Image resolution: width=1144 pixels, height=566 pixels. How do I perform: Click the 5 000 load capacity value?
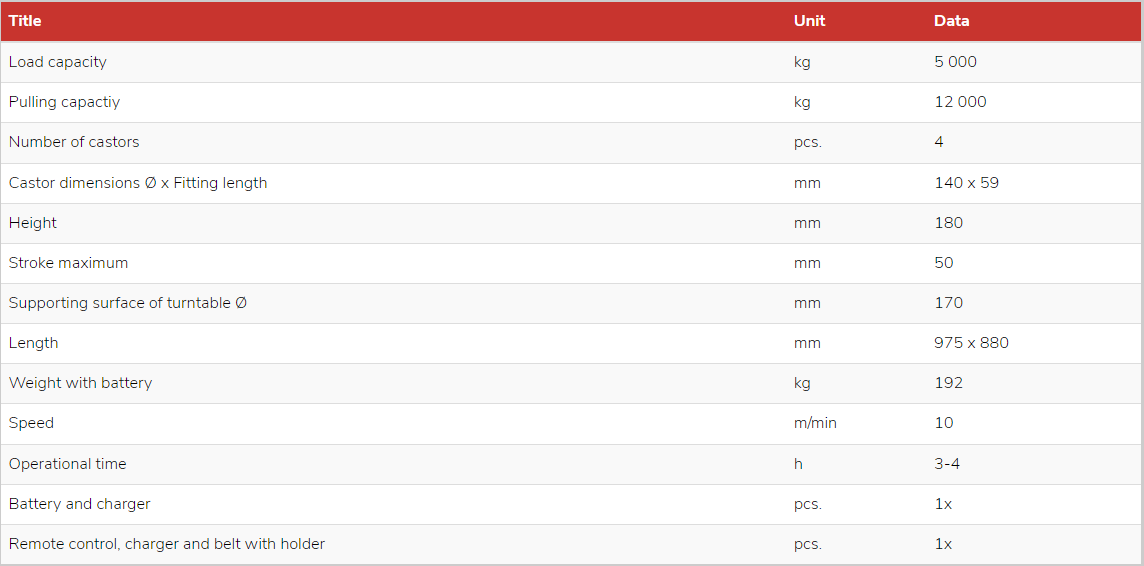click(x=955, y=62)
